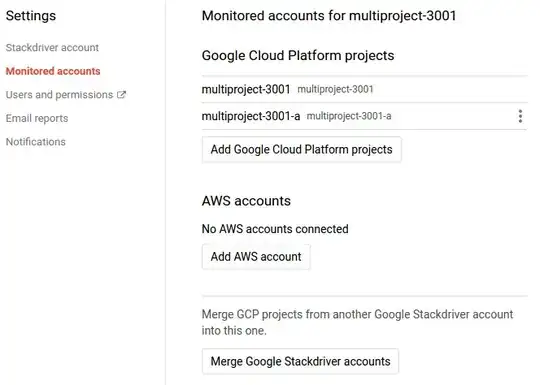
Task: Open the Notifications settings section
Action: click(x=36, y=142)
